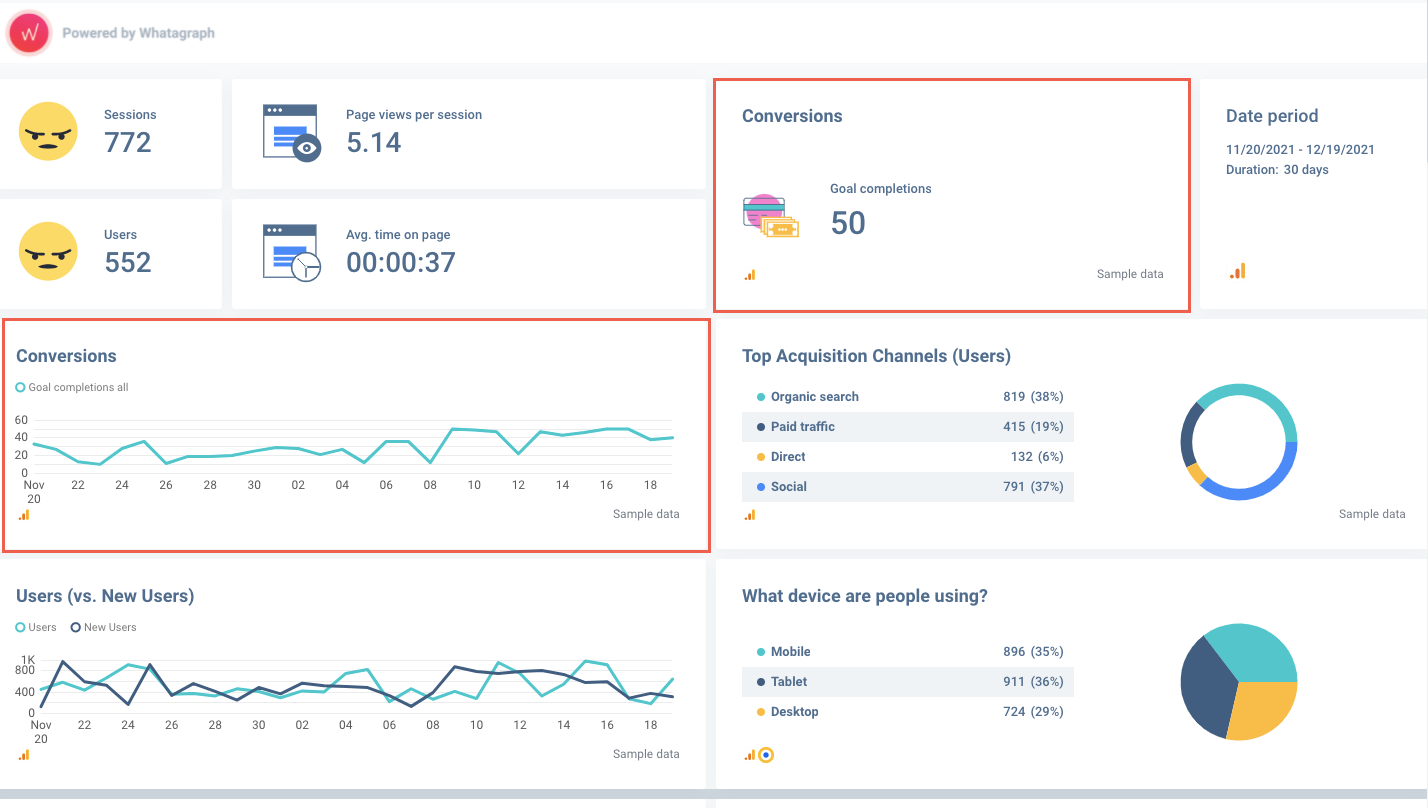
Task: Click the device usage pie chart
Action: (1239, 682)
